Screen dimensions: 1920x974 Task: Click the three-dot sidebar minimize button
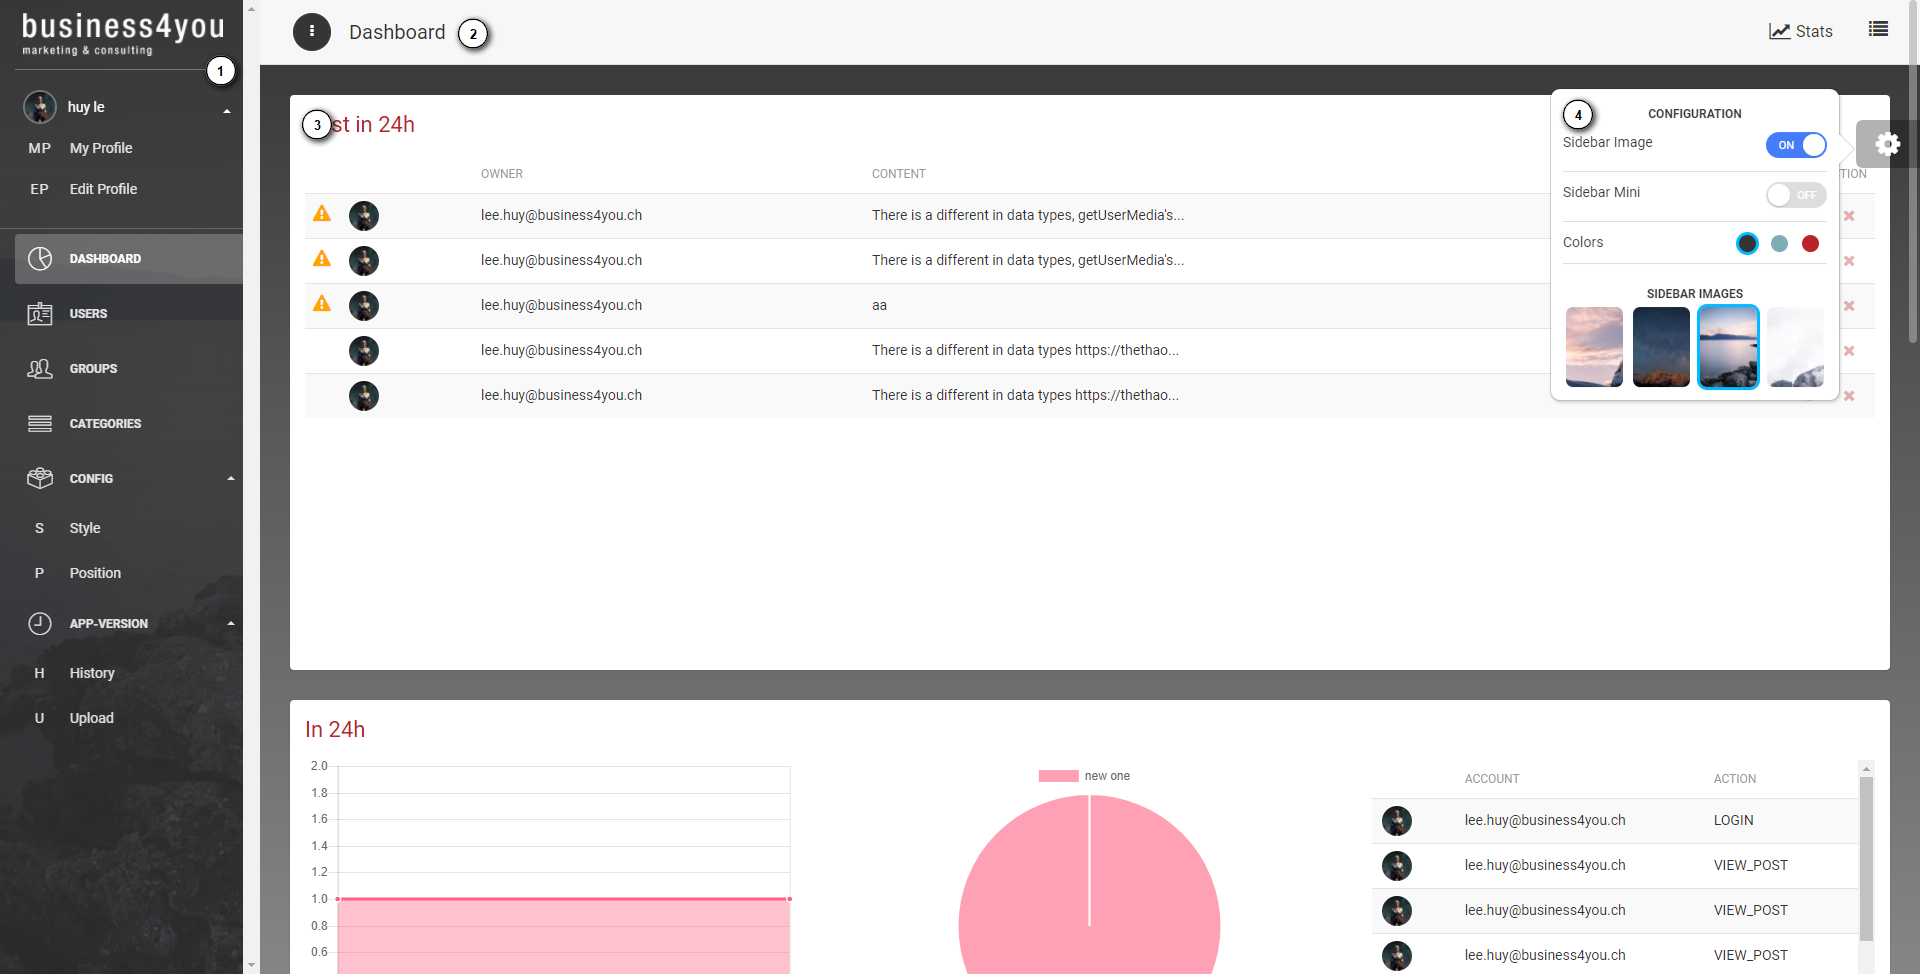click(x=312, y=32)
